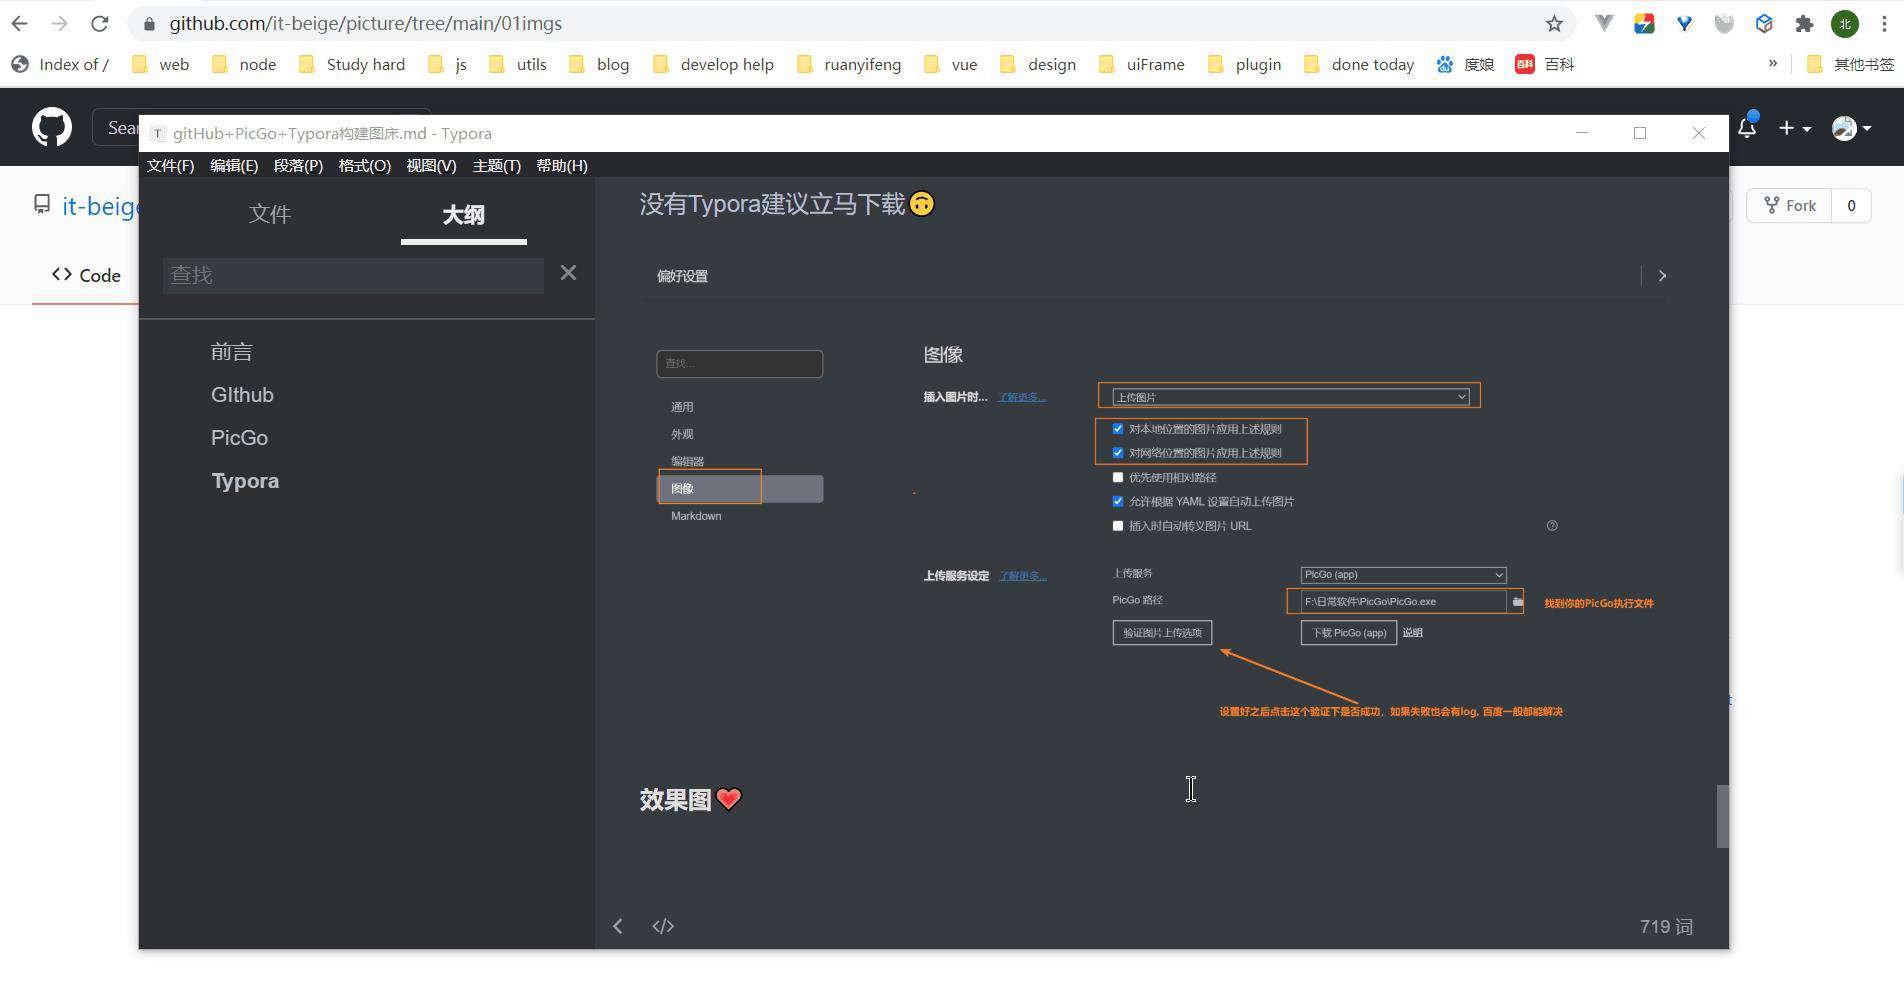This screenshot has height=999, width=1904.
Task: Expand the bookmarks overflow chevron
Action: [x=1773, y=63]
